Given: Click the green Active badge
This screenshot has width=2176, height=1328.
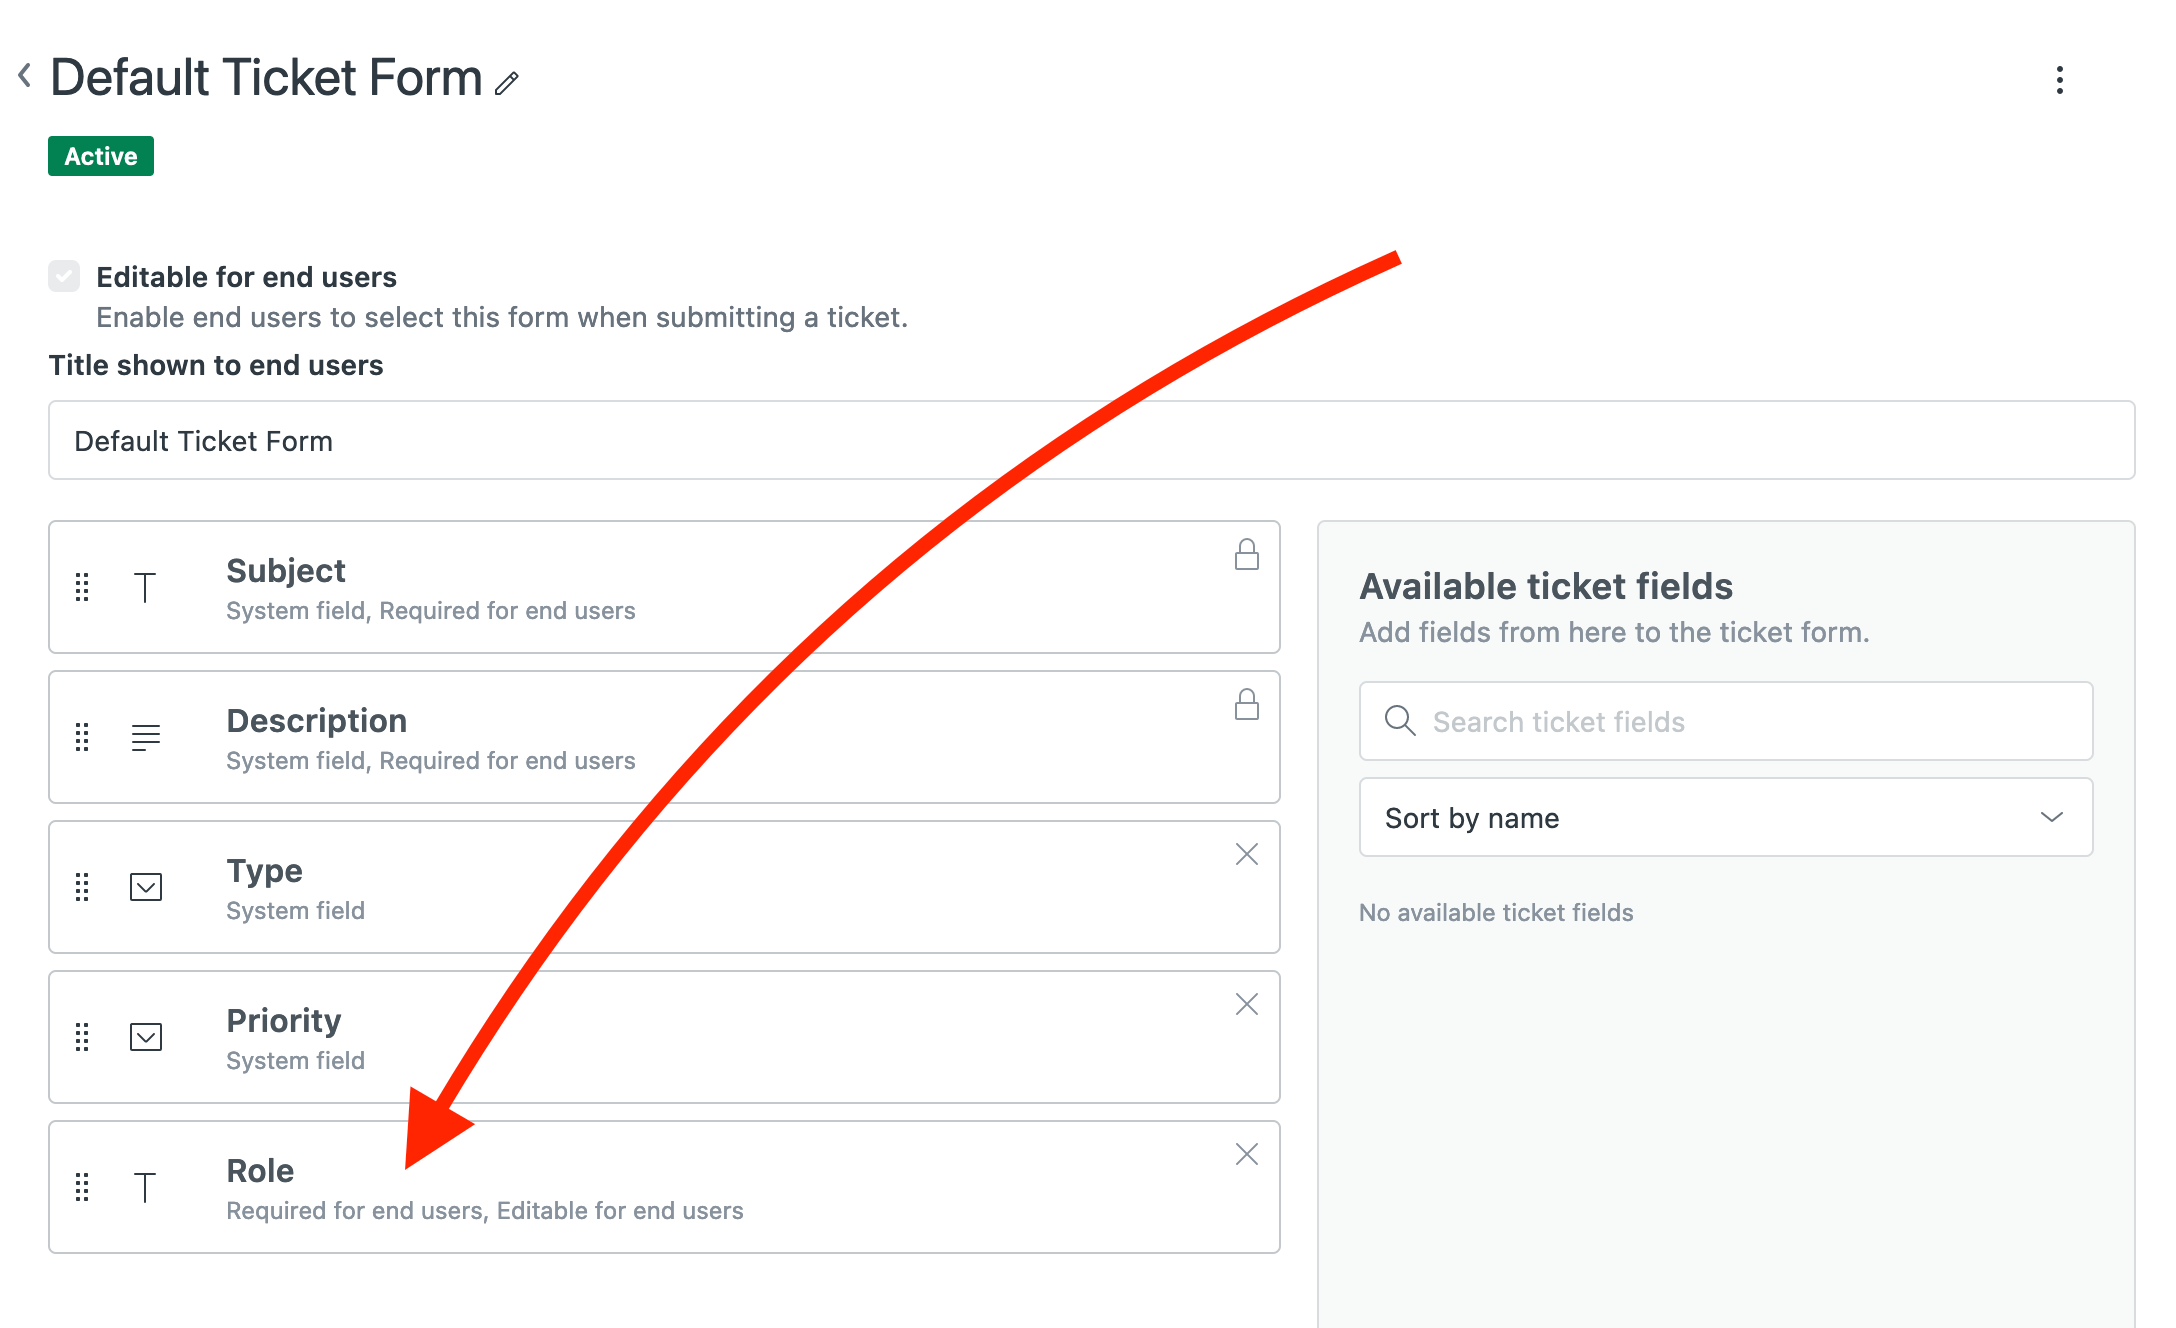Looking at the screenshot, I should (100, 156).
